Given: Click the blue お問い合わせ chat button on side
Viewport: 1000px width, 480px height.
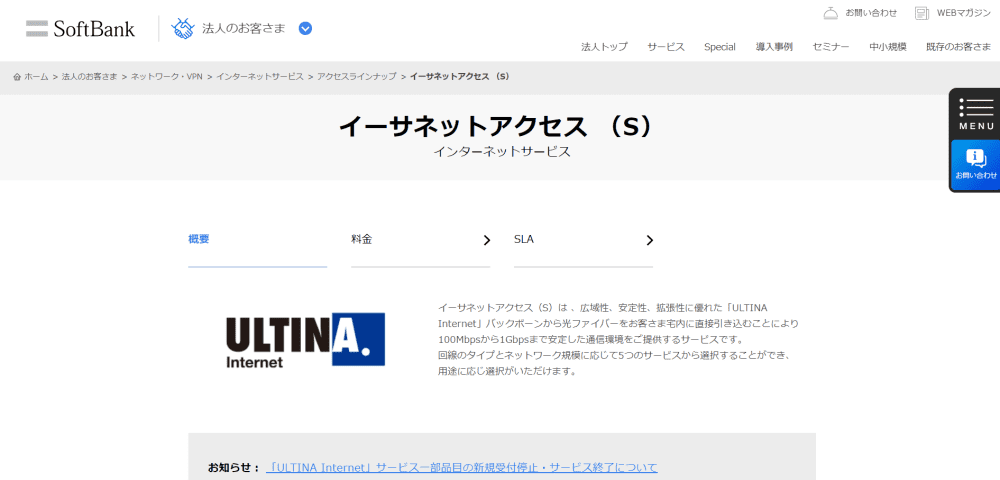Looking at the screenshot, I should (x=975, y=165).
